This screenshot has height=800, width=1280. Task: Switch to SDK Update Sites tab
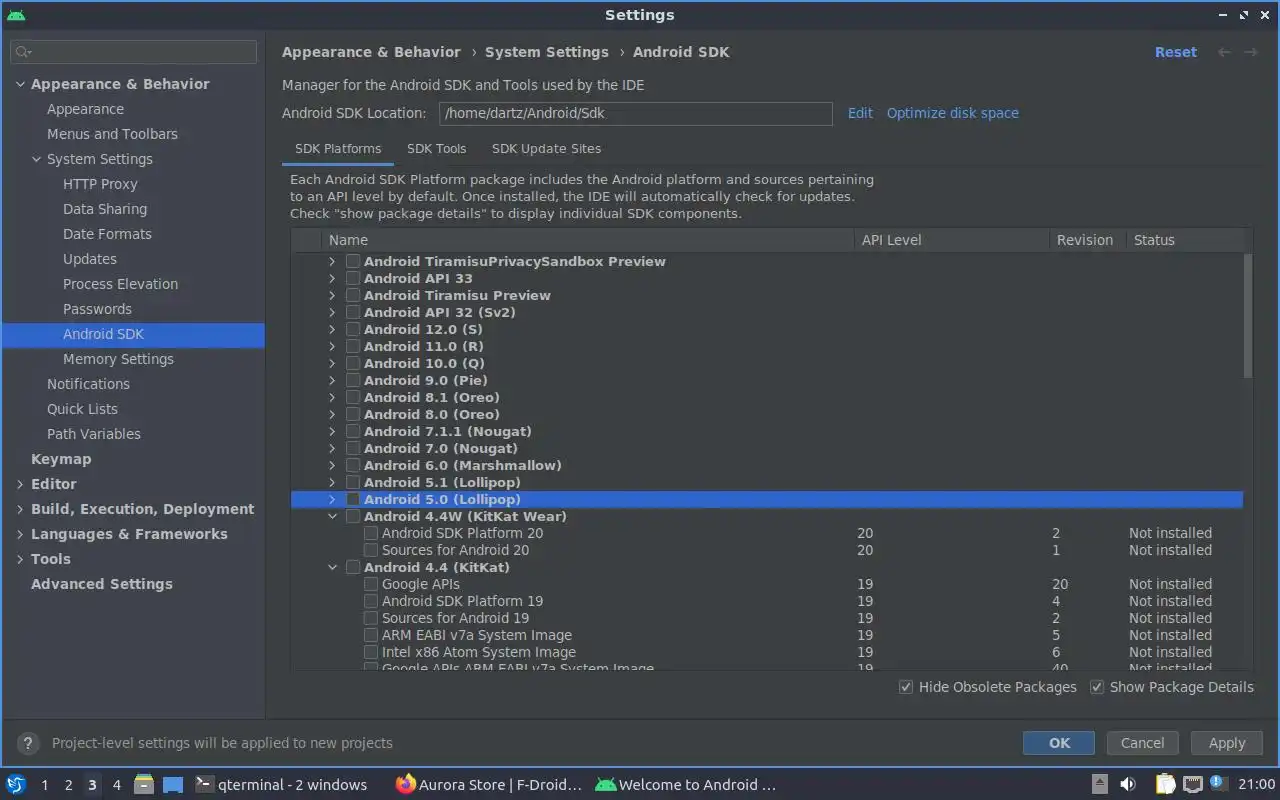pyautogui.click(x=546, y=148)
